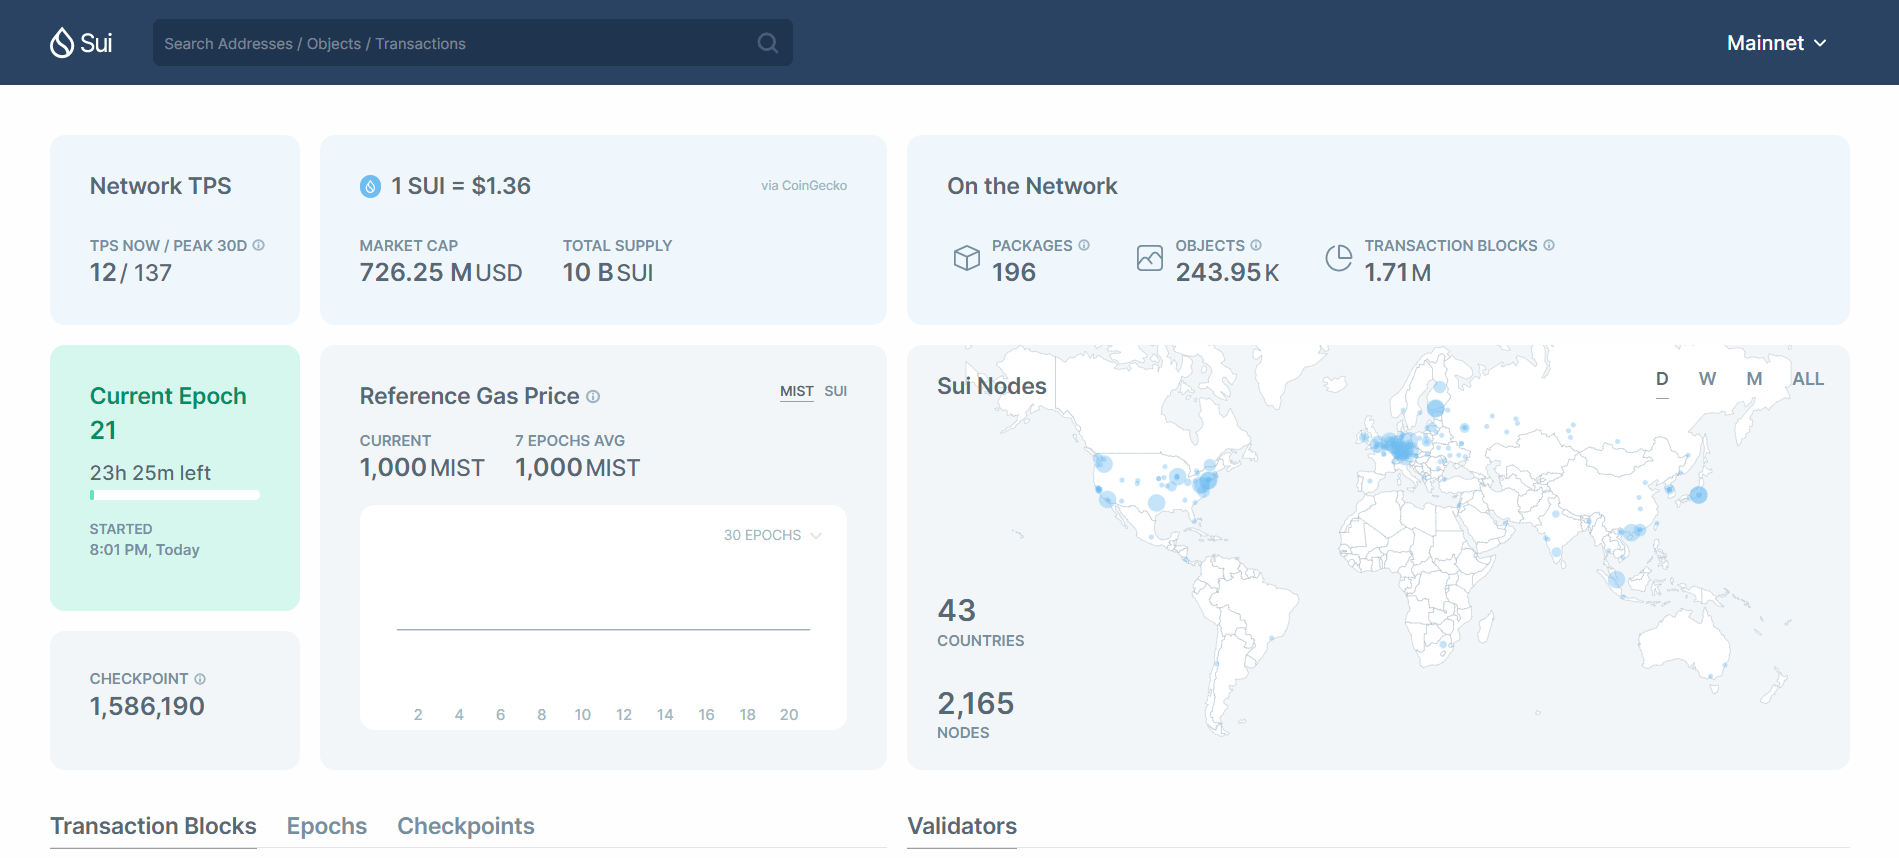
Task: Click the info icon beside TPS NOW / PEAK 30D
Action: tap(259, 245)
